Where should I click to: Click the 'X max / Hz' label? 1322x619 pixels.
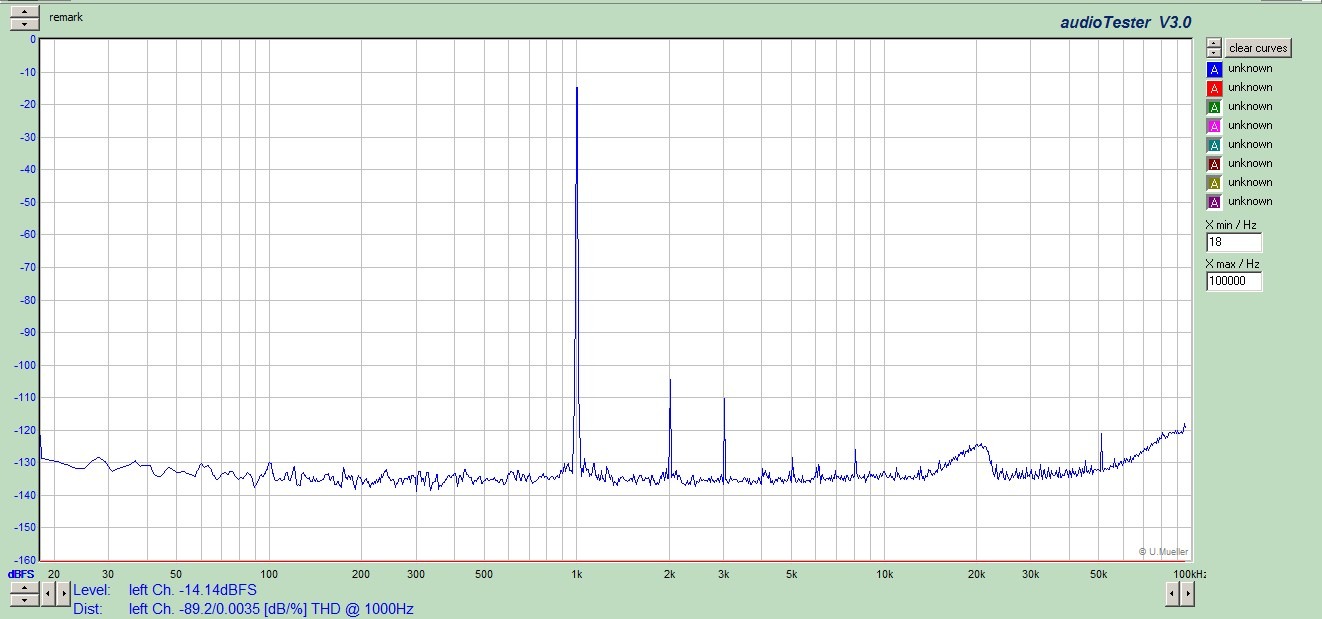[1233, 264]
